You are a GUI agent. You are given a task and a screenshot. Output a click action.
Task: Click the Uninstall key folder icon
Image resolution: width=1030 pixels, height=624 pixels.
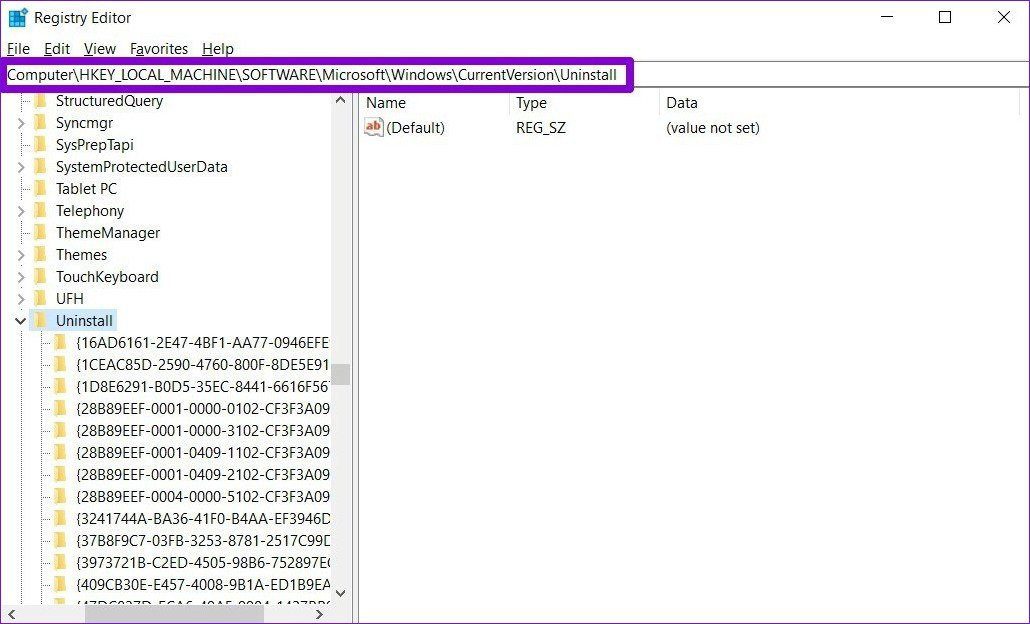pos(41,321)
